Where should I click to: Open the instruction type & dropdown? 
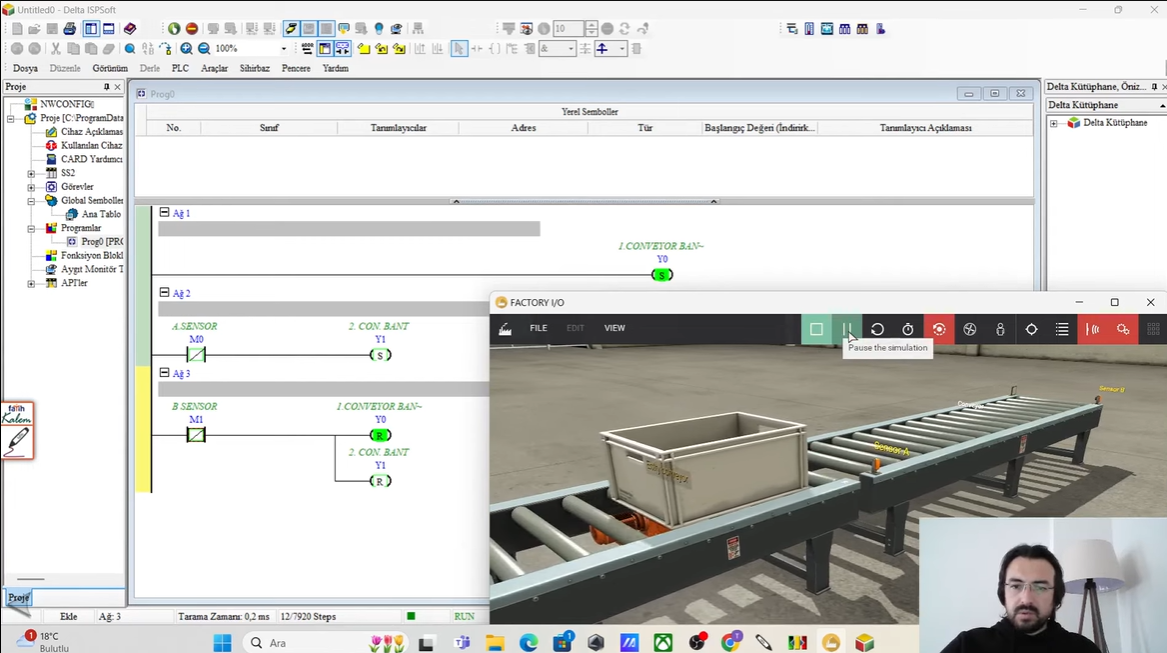coord(571,49)
